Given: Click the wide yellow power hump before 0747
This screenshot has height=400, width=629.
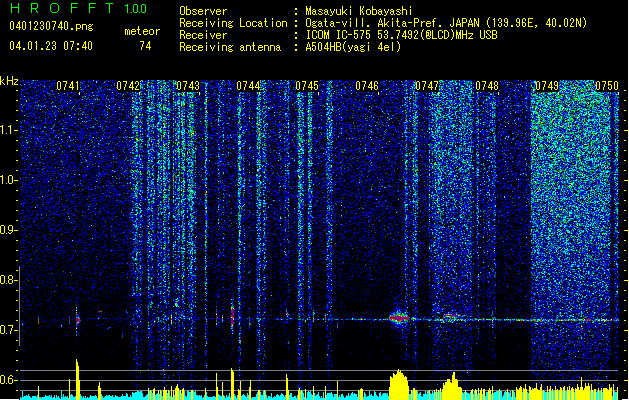Looking at the screenshot, I should (x=399, y=384).
